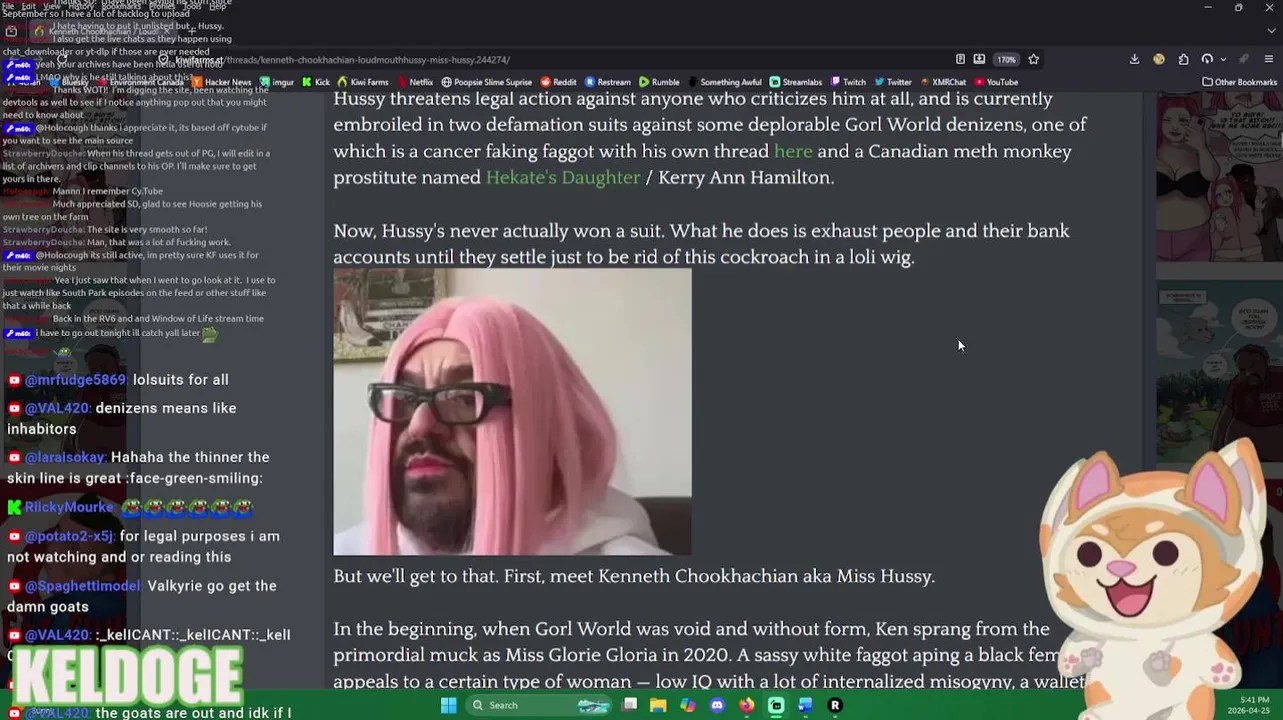Open the Twitter bookmark
This screenshot has width=1283, height=720.
tap(893, 82)
